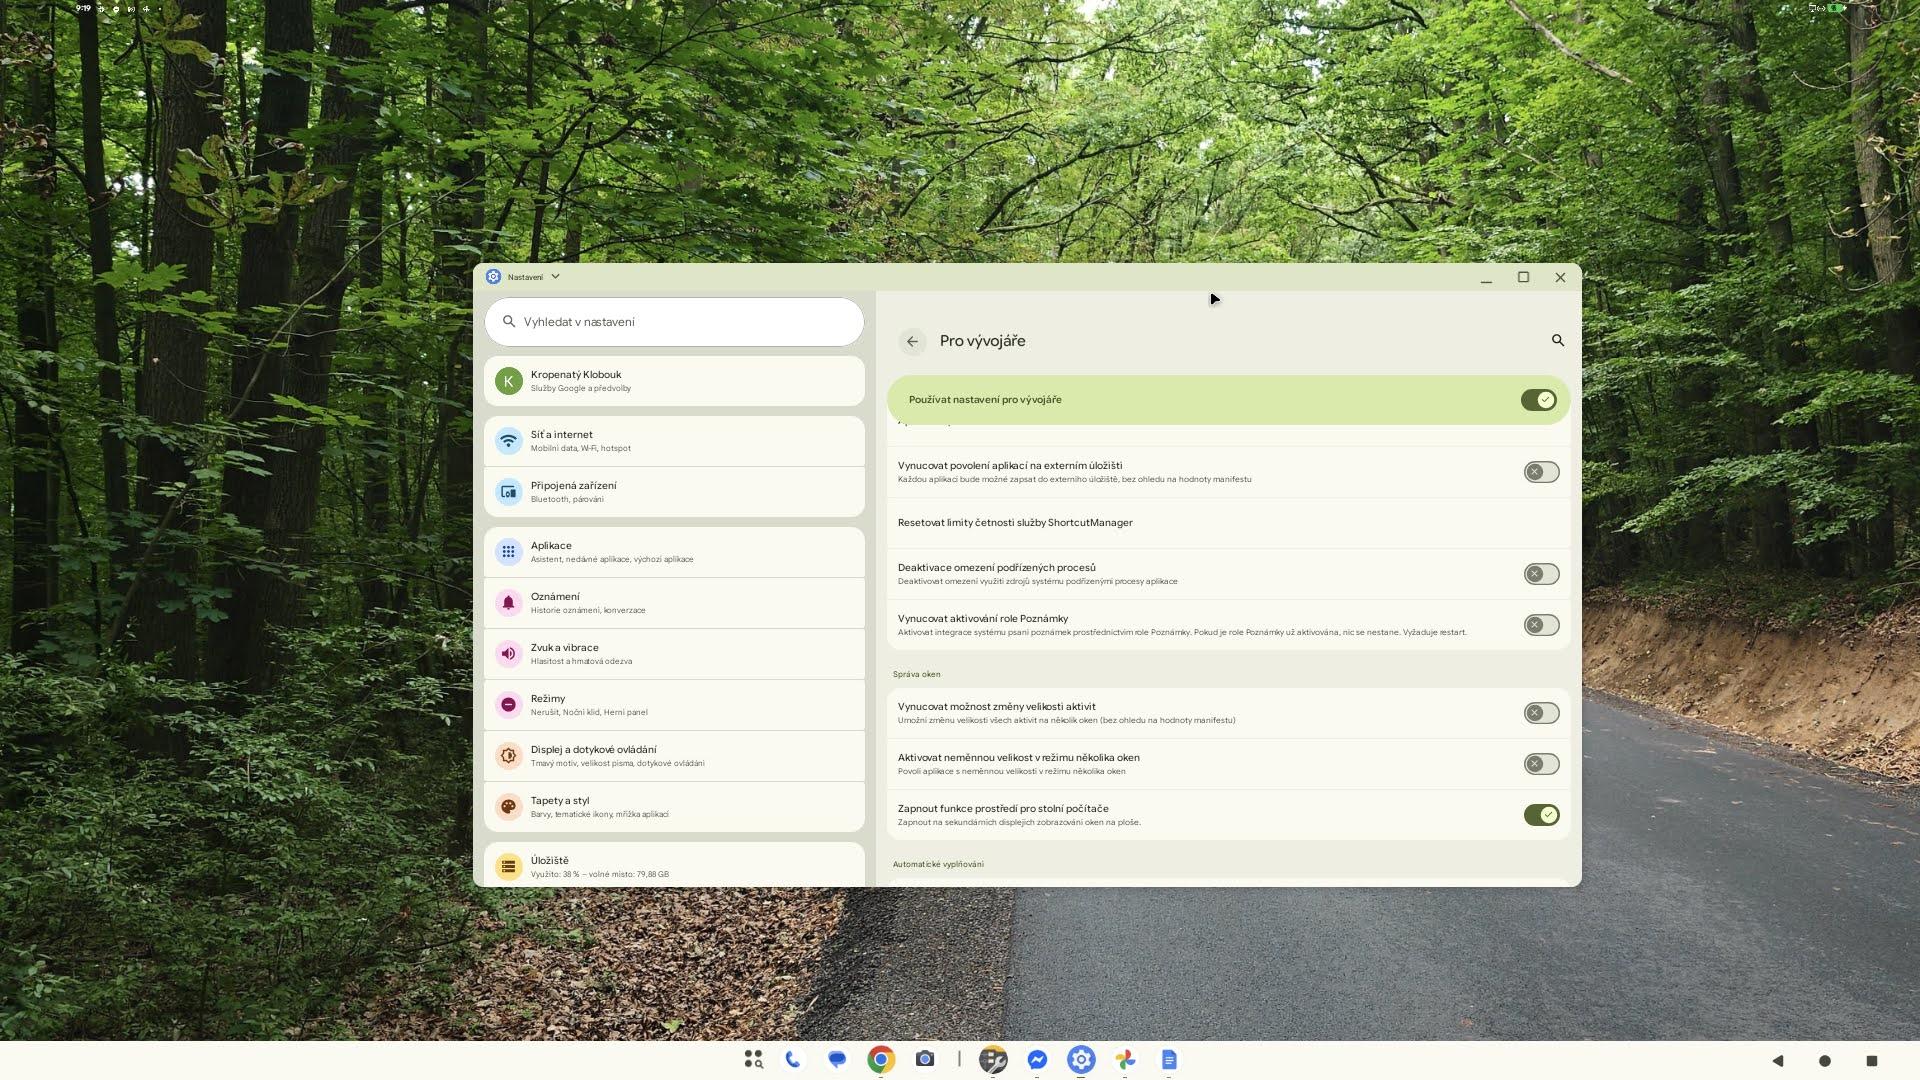Toggle Aktivovat neměnnou velikost v režimu několika oken

[x=1541, y=764]
